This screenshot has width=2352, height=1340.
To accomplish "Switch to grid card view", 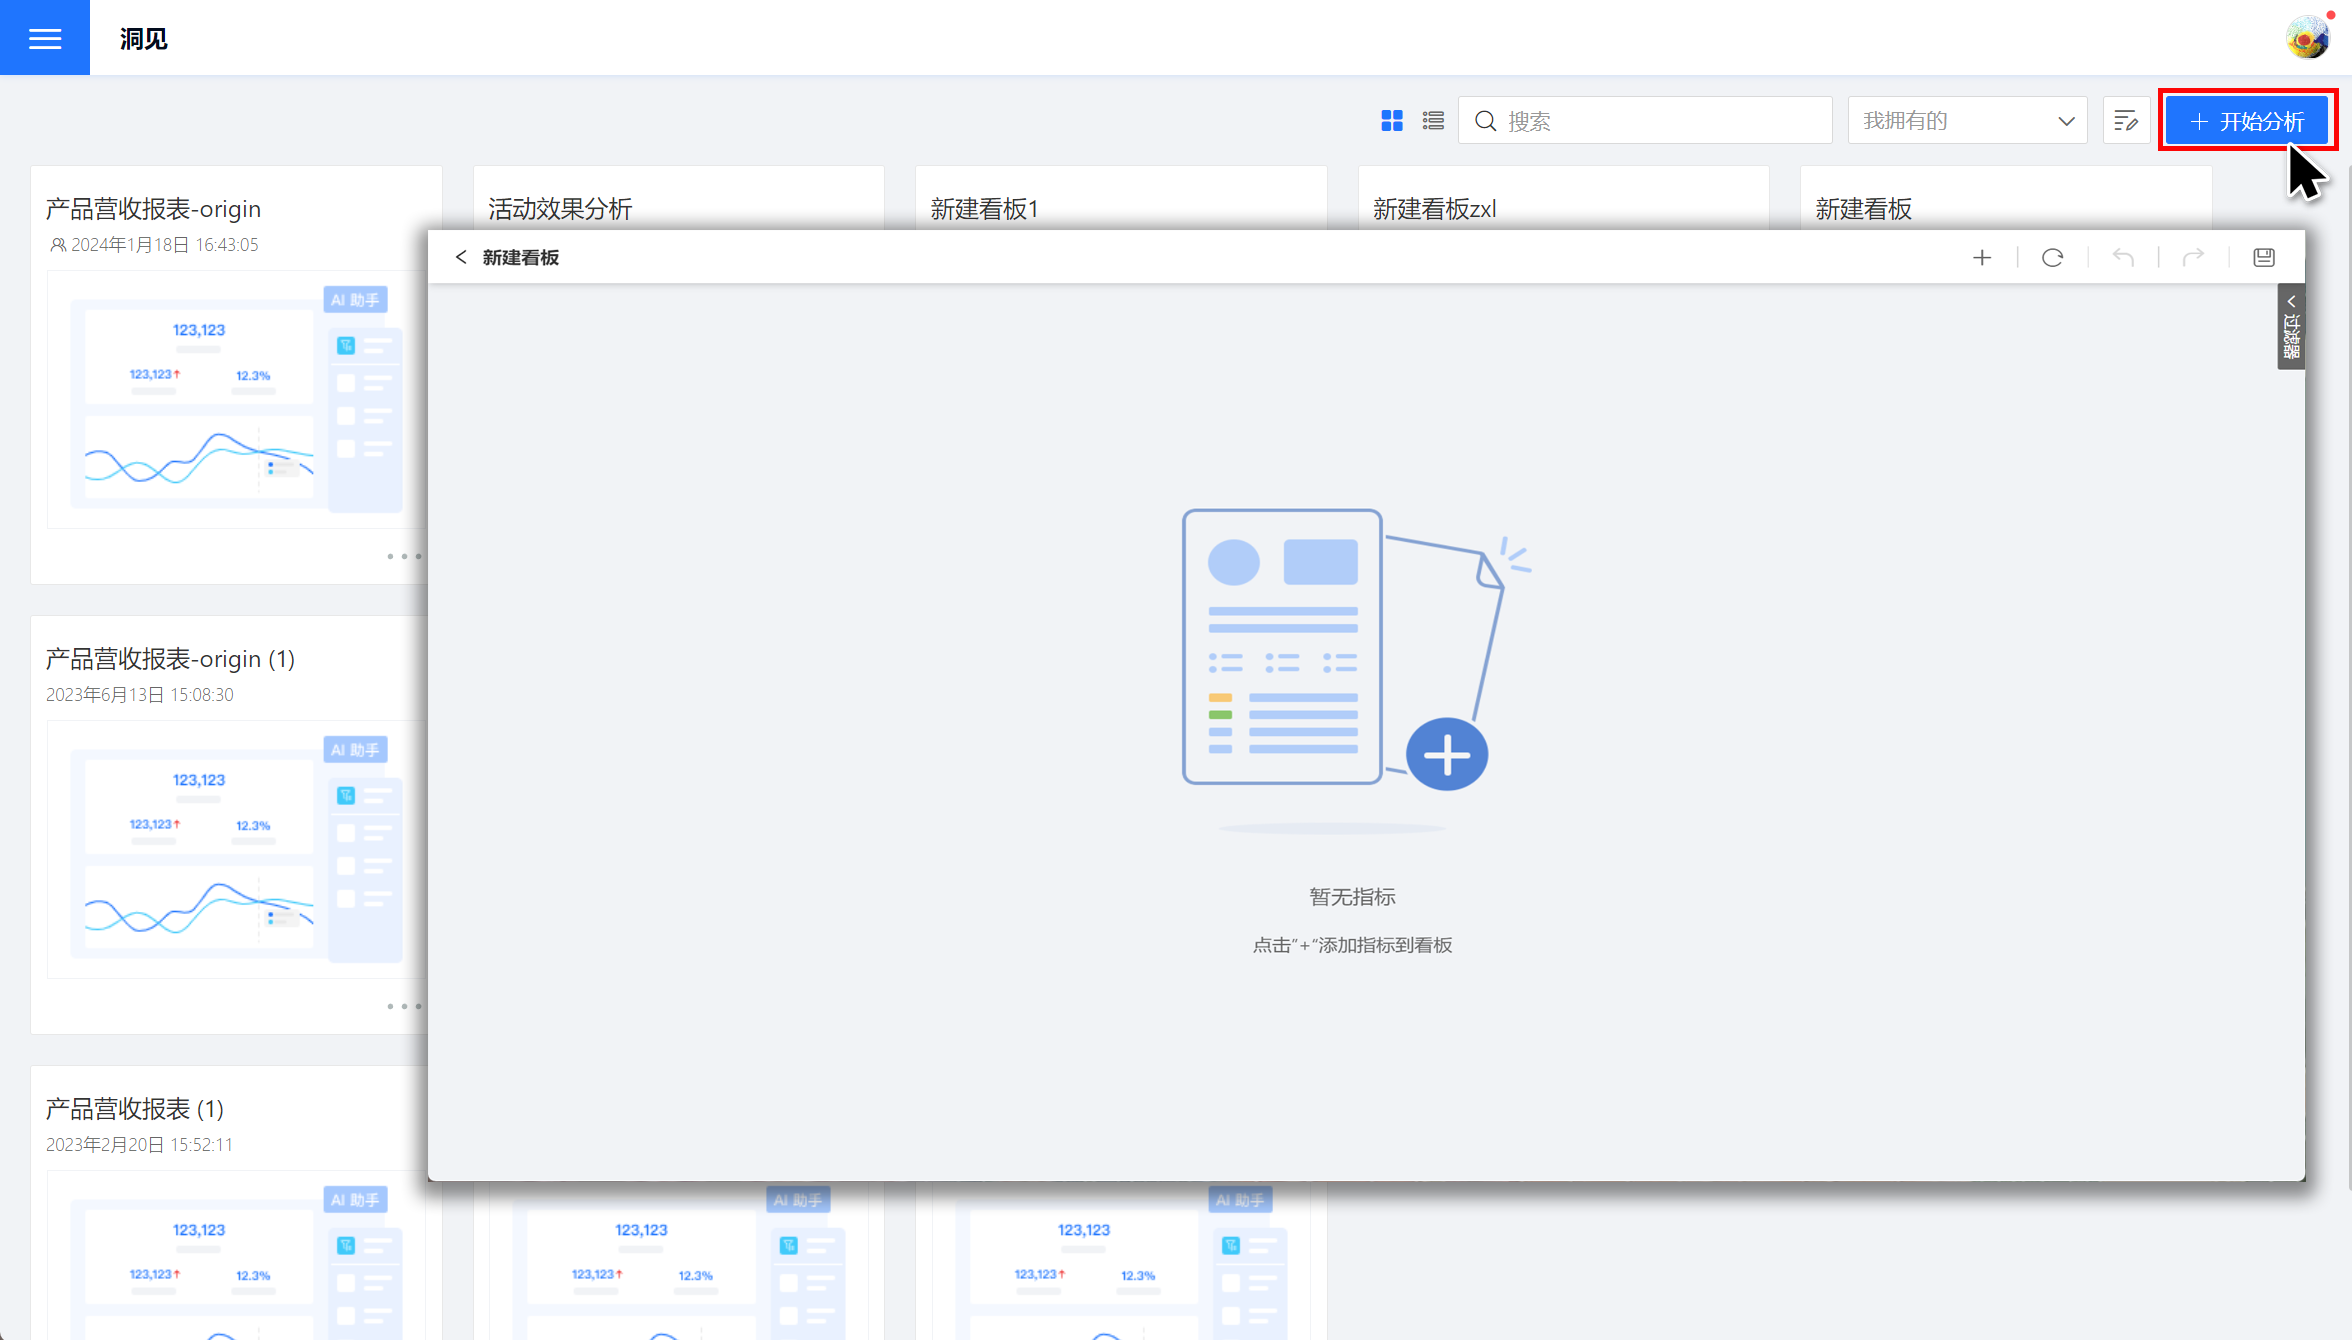I will click(1391, 121).
